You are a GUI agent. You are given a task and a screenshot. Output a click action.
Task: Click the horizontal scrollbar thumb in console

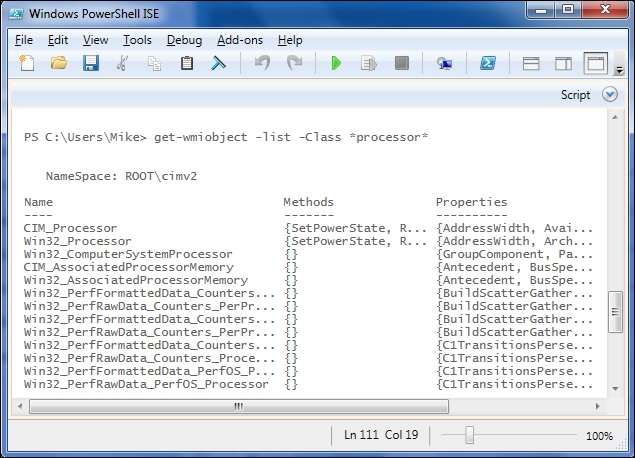[x=237, y=406]
